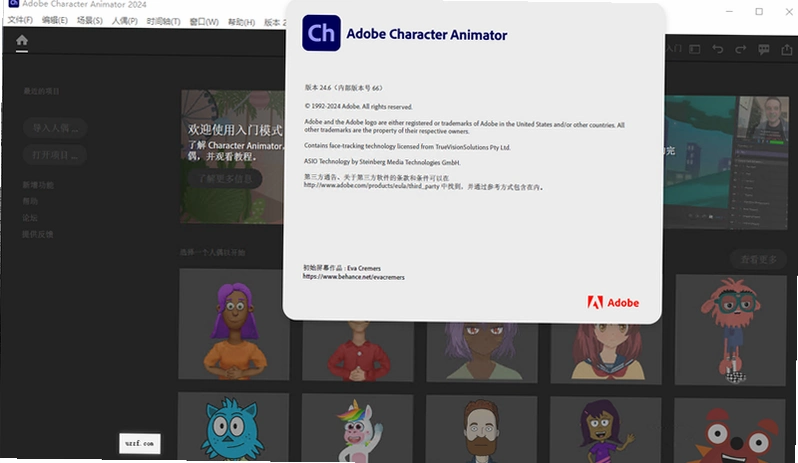The width and height of the screenshot is (798, 463).
Task: Click the © 1992-2024 Adobe copyright line
Action: 358,106
